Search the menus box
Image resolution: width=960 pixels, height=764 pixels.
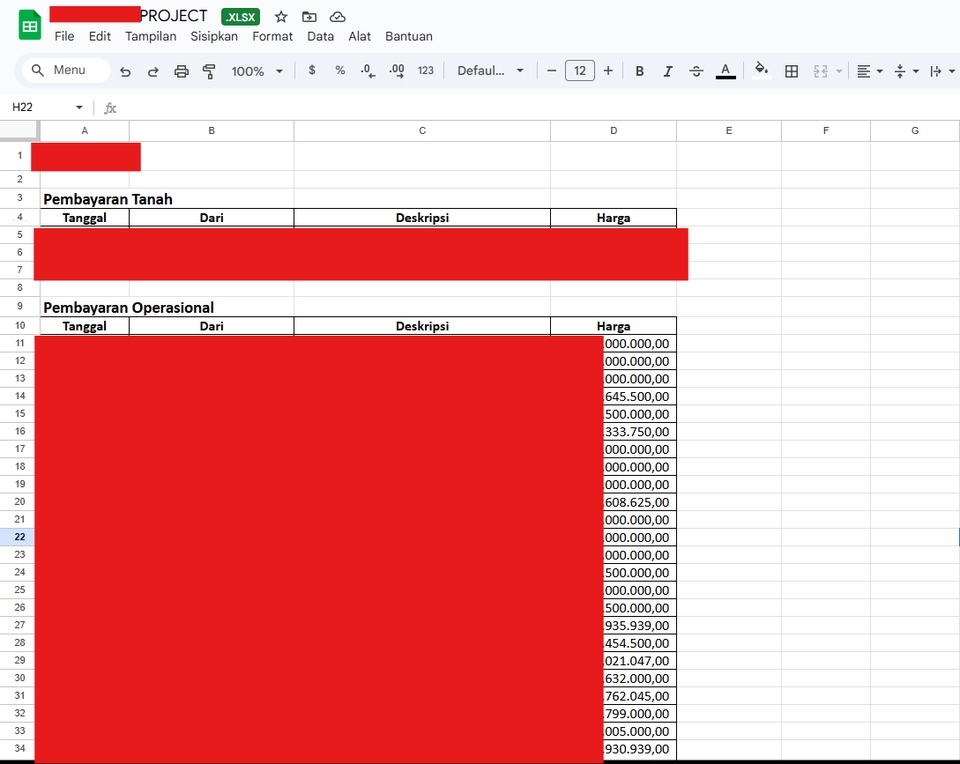click(x=66, y=70)
